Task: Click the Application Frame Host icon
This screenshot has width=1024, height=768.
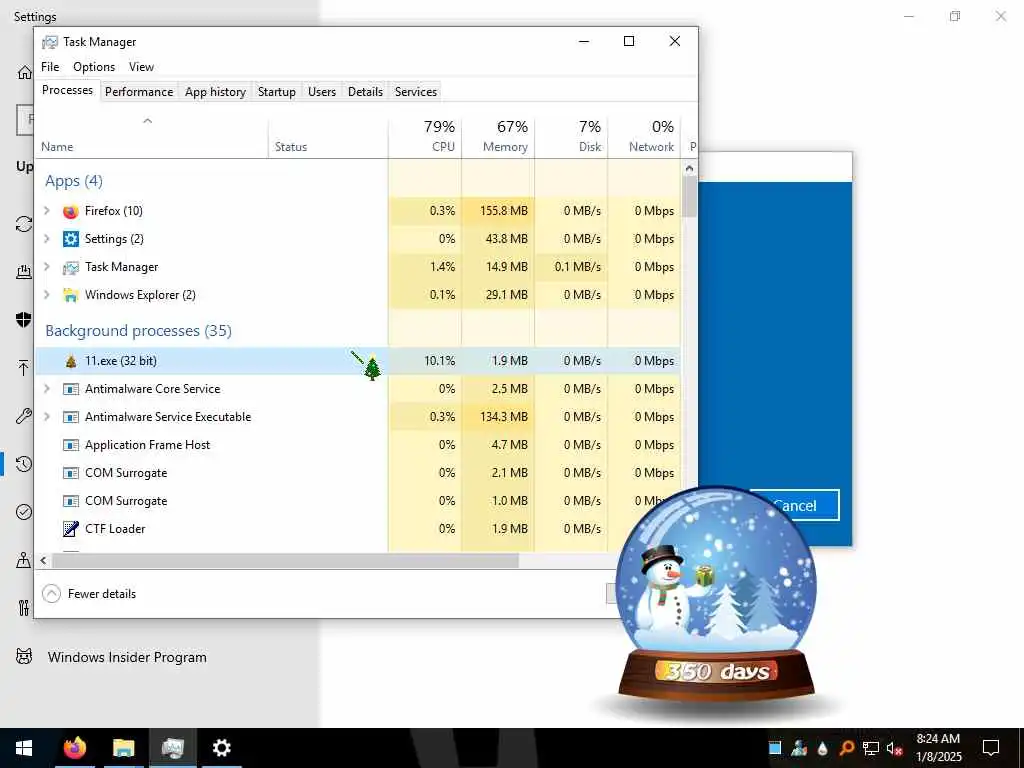Action: point(71,445)
